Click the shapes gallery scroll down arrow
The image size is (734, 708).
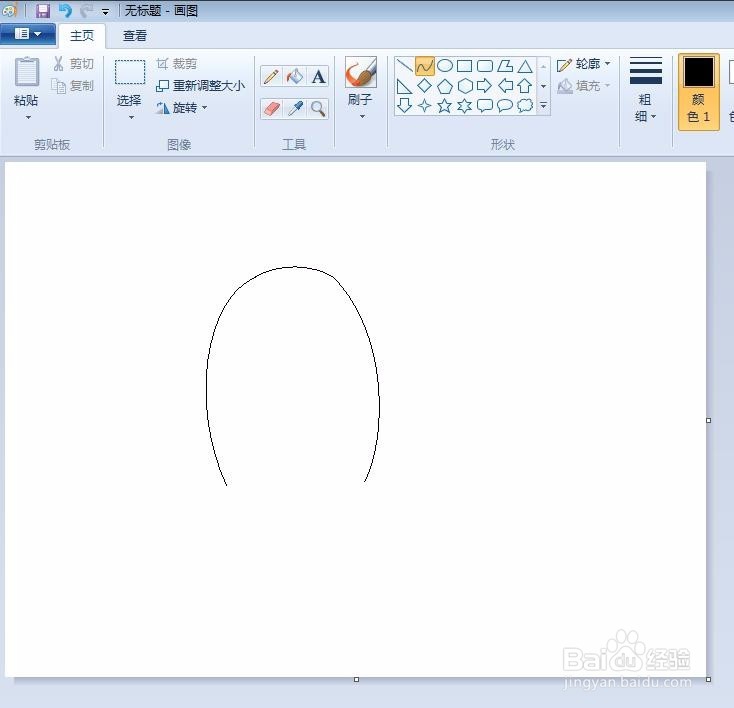543,86
